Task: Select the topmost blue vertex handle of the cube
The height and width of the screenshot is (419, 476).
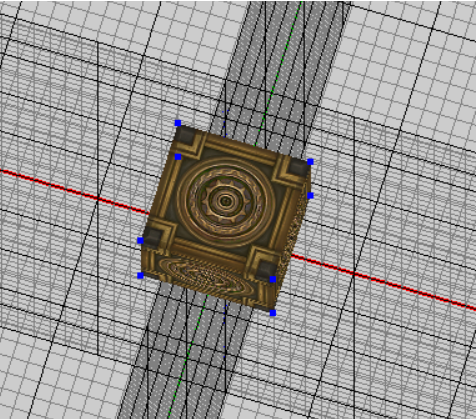Action: coord(178,123)
